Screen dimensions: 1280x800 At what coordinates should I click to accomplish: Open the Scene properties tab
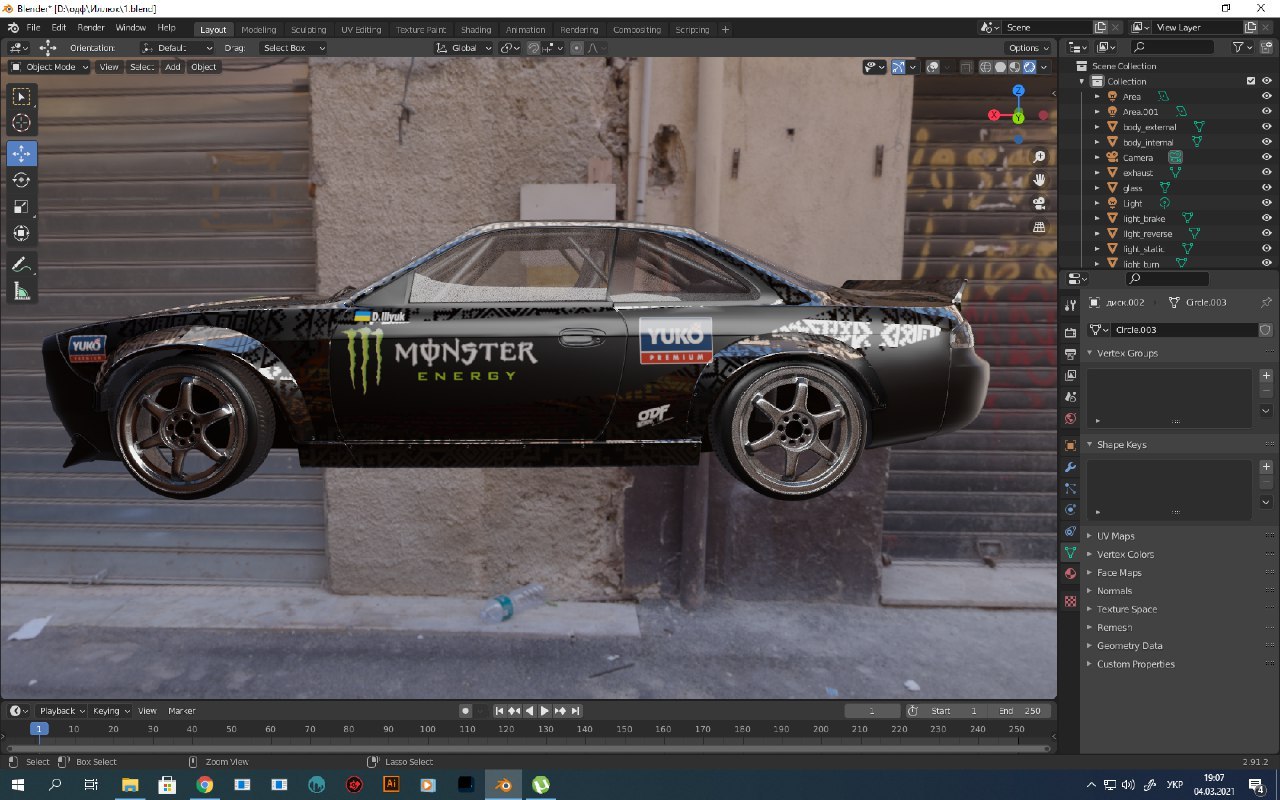1070,397
